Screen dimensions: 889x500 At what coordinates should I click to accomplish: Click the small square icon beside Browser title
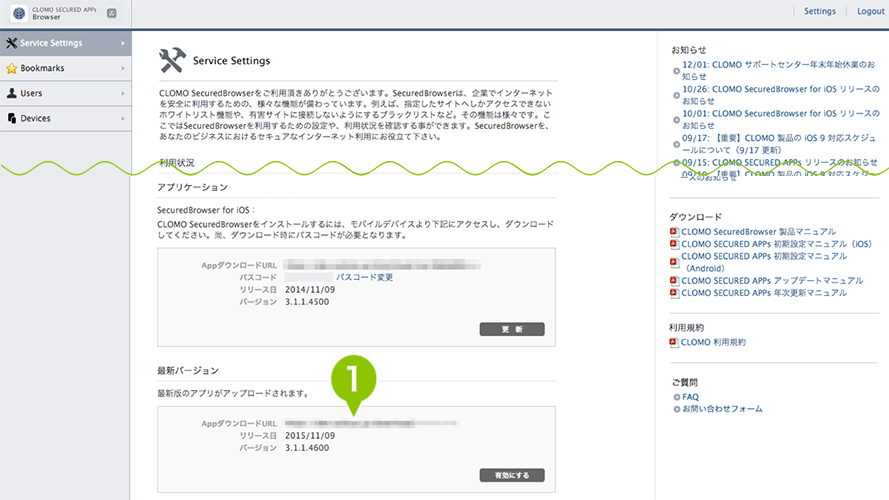[112, 13]
